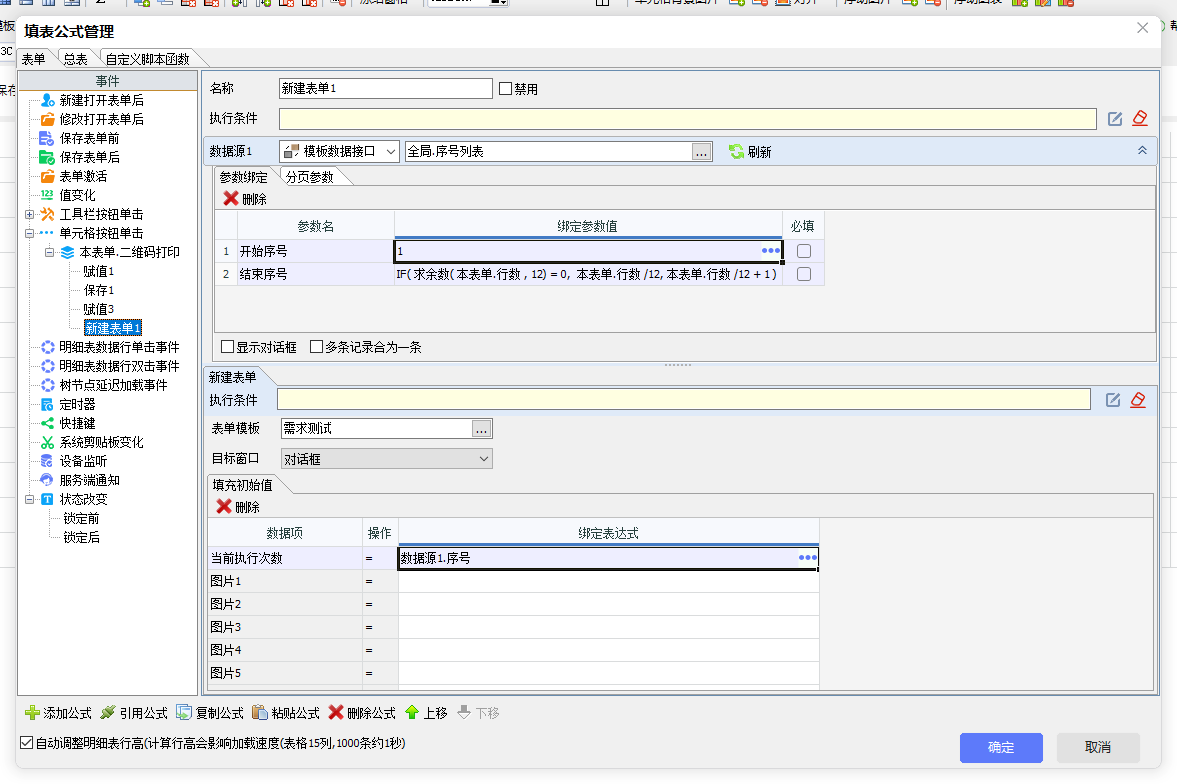Collapse the 单元格按钮单击 tree node
The image size is (1177, 784).
tap(29, 234)
